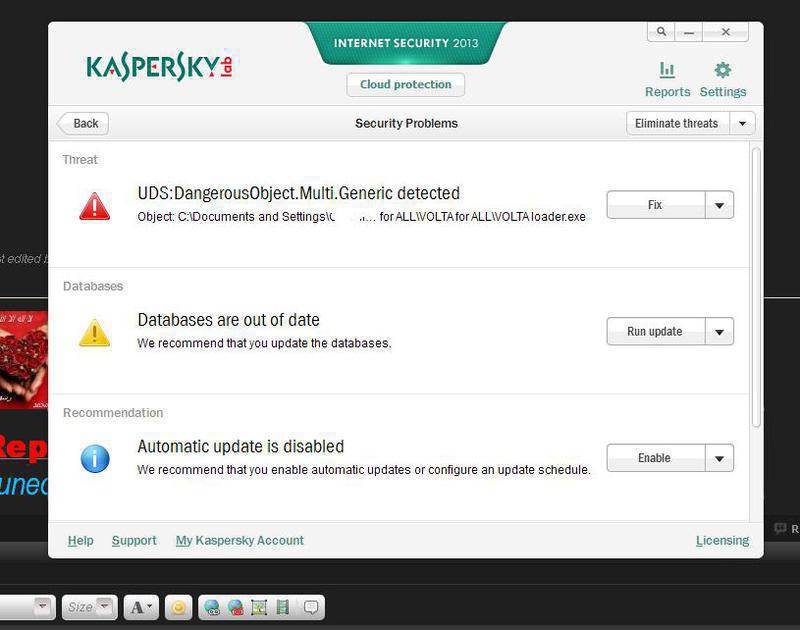
Task: Click the Settings label
Action: pyautogui.click(x=722, y=92)
